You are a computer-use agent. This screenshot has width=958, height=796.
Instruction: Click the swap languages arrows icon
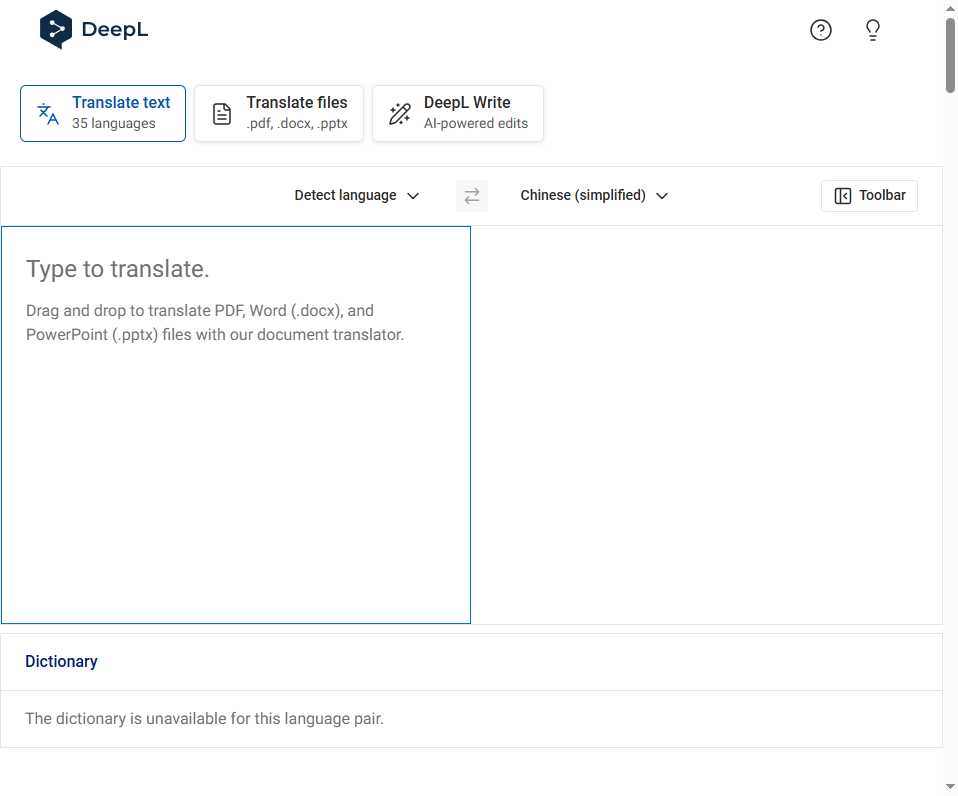(471, 195)
